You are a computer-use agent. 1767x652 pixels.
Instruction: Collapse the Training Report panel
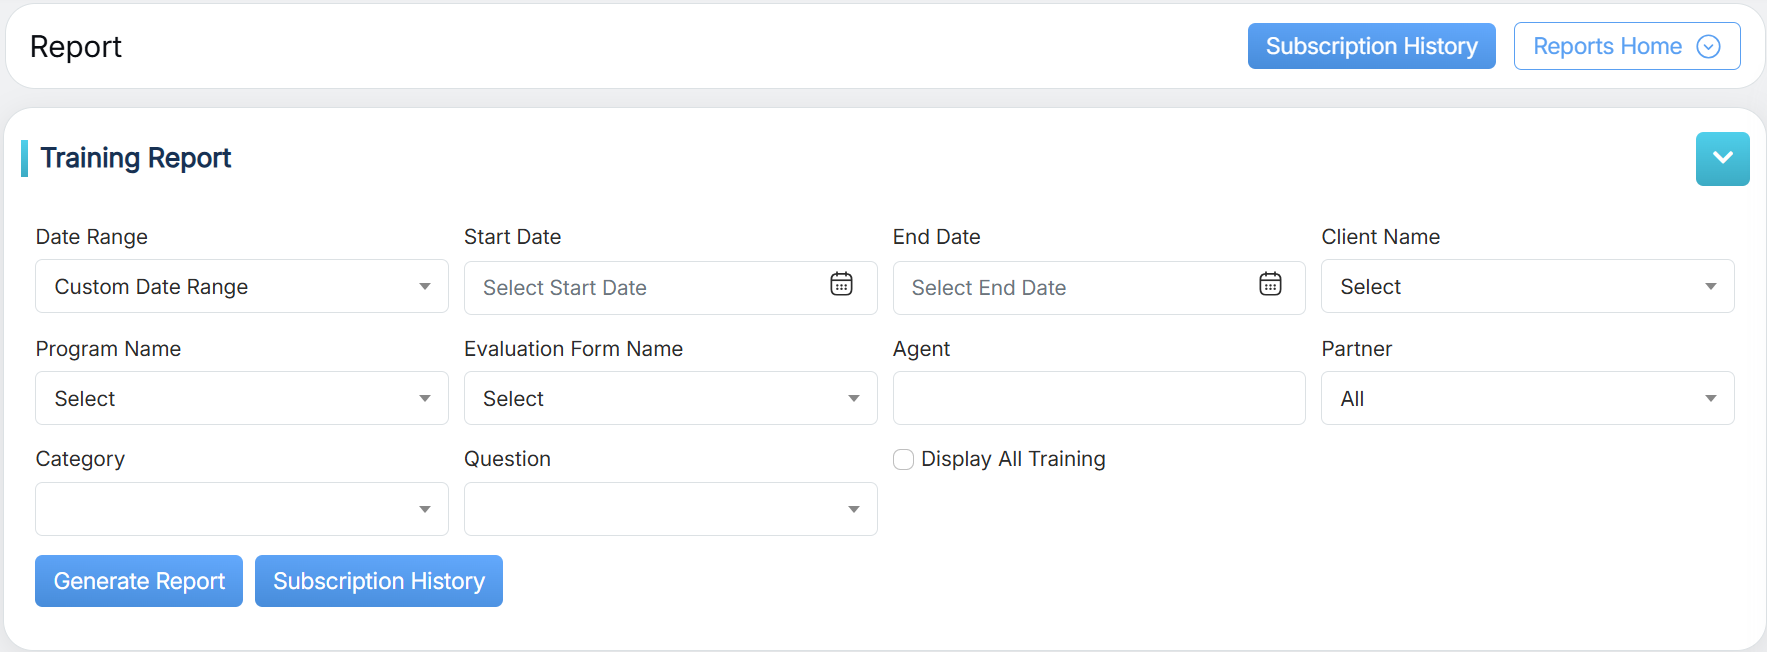pos(1722,159)
